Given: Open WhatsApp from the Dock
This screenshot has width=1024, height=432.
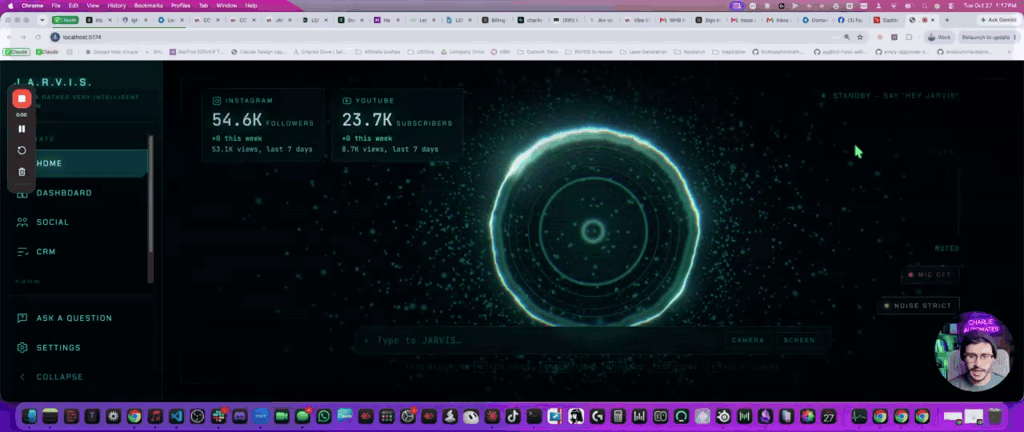Looking at the screenshot, I should tap(323, 416).
